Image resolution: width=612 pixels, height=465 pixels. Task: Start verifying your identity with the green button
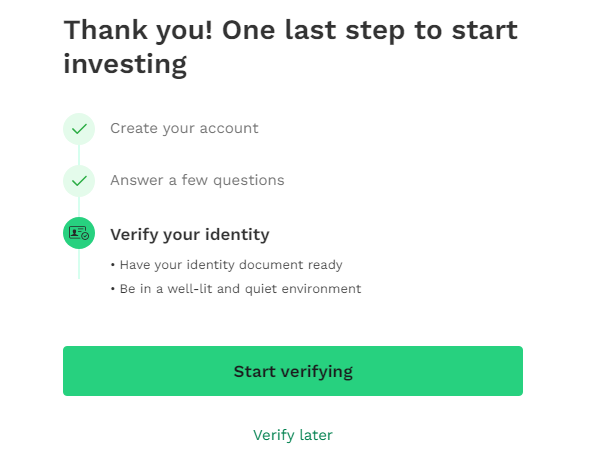293,371
